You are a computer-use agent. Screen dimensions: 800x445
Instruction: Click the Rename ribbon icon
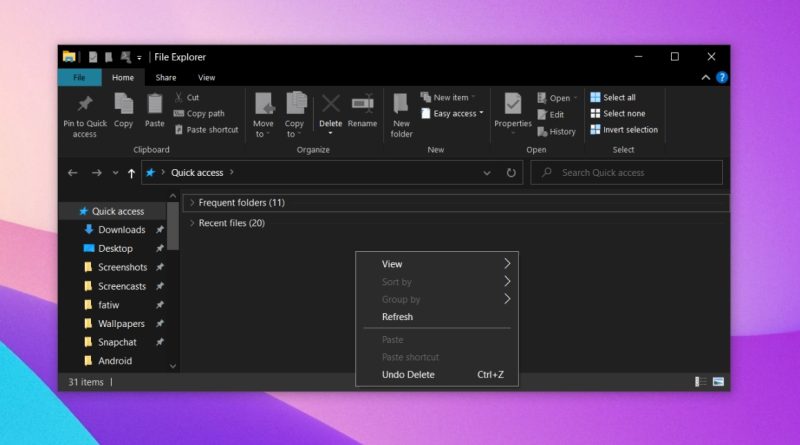tap(363, 104)
